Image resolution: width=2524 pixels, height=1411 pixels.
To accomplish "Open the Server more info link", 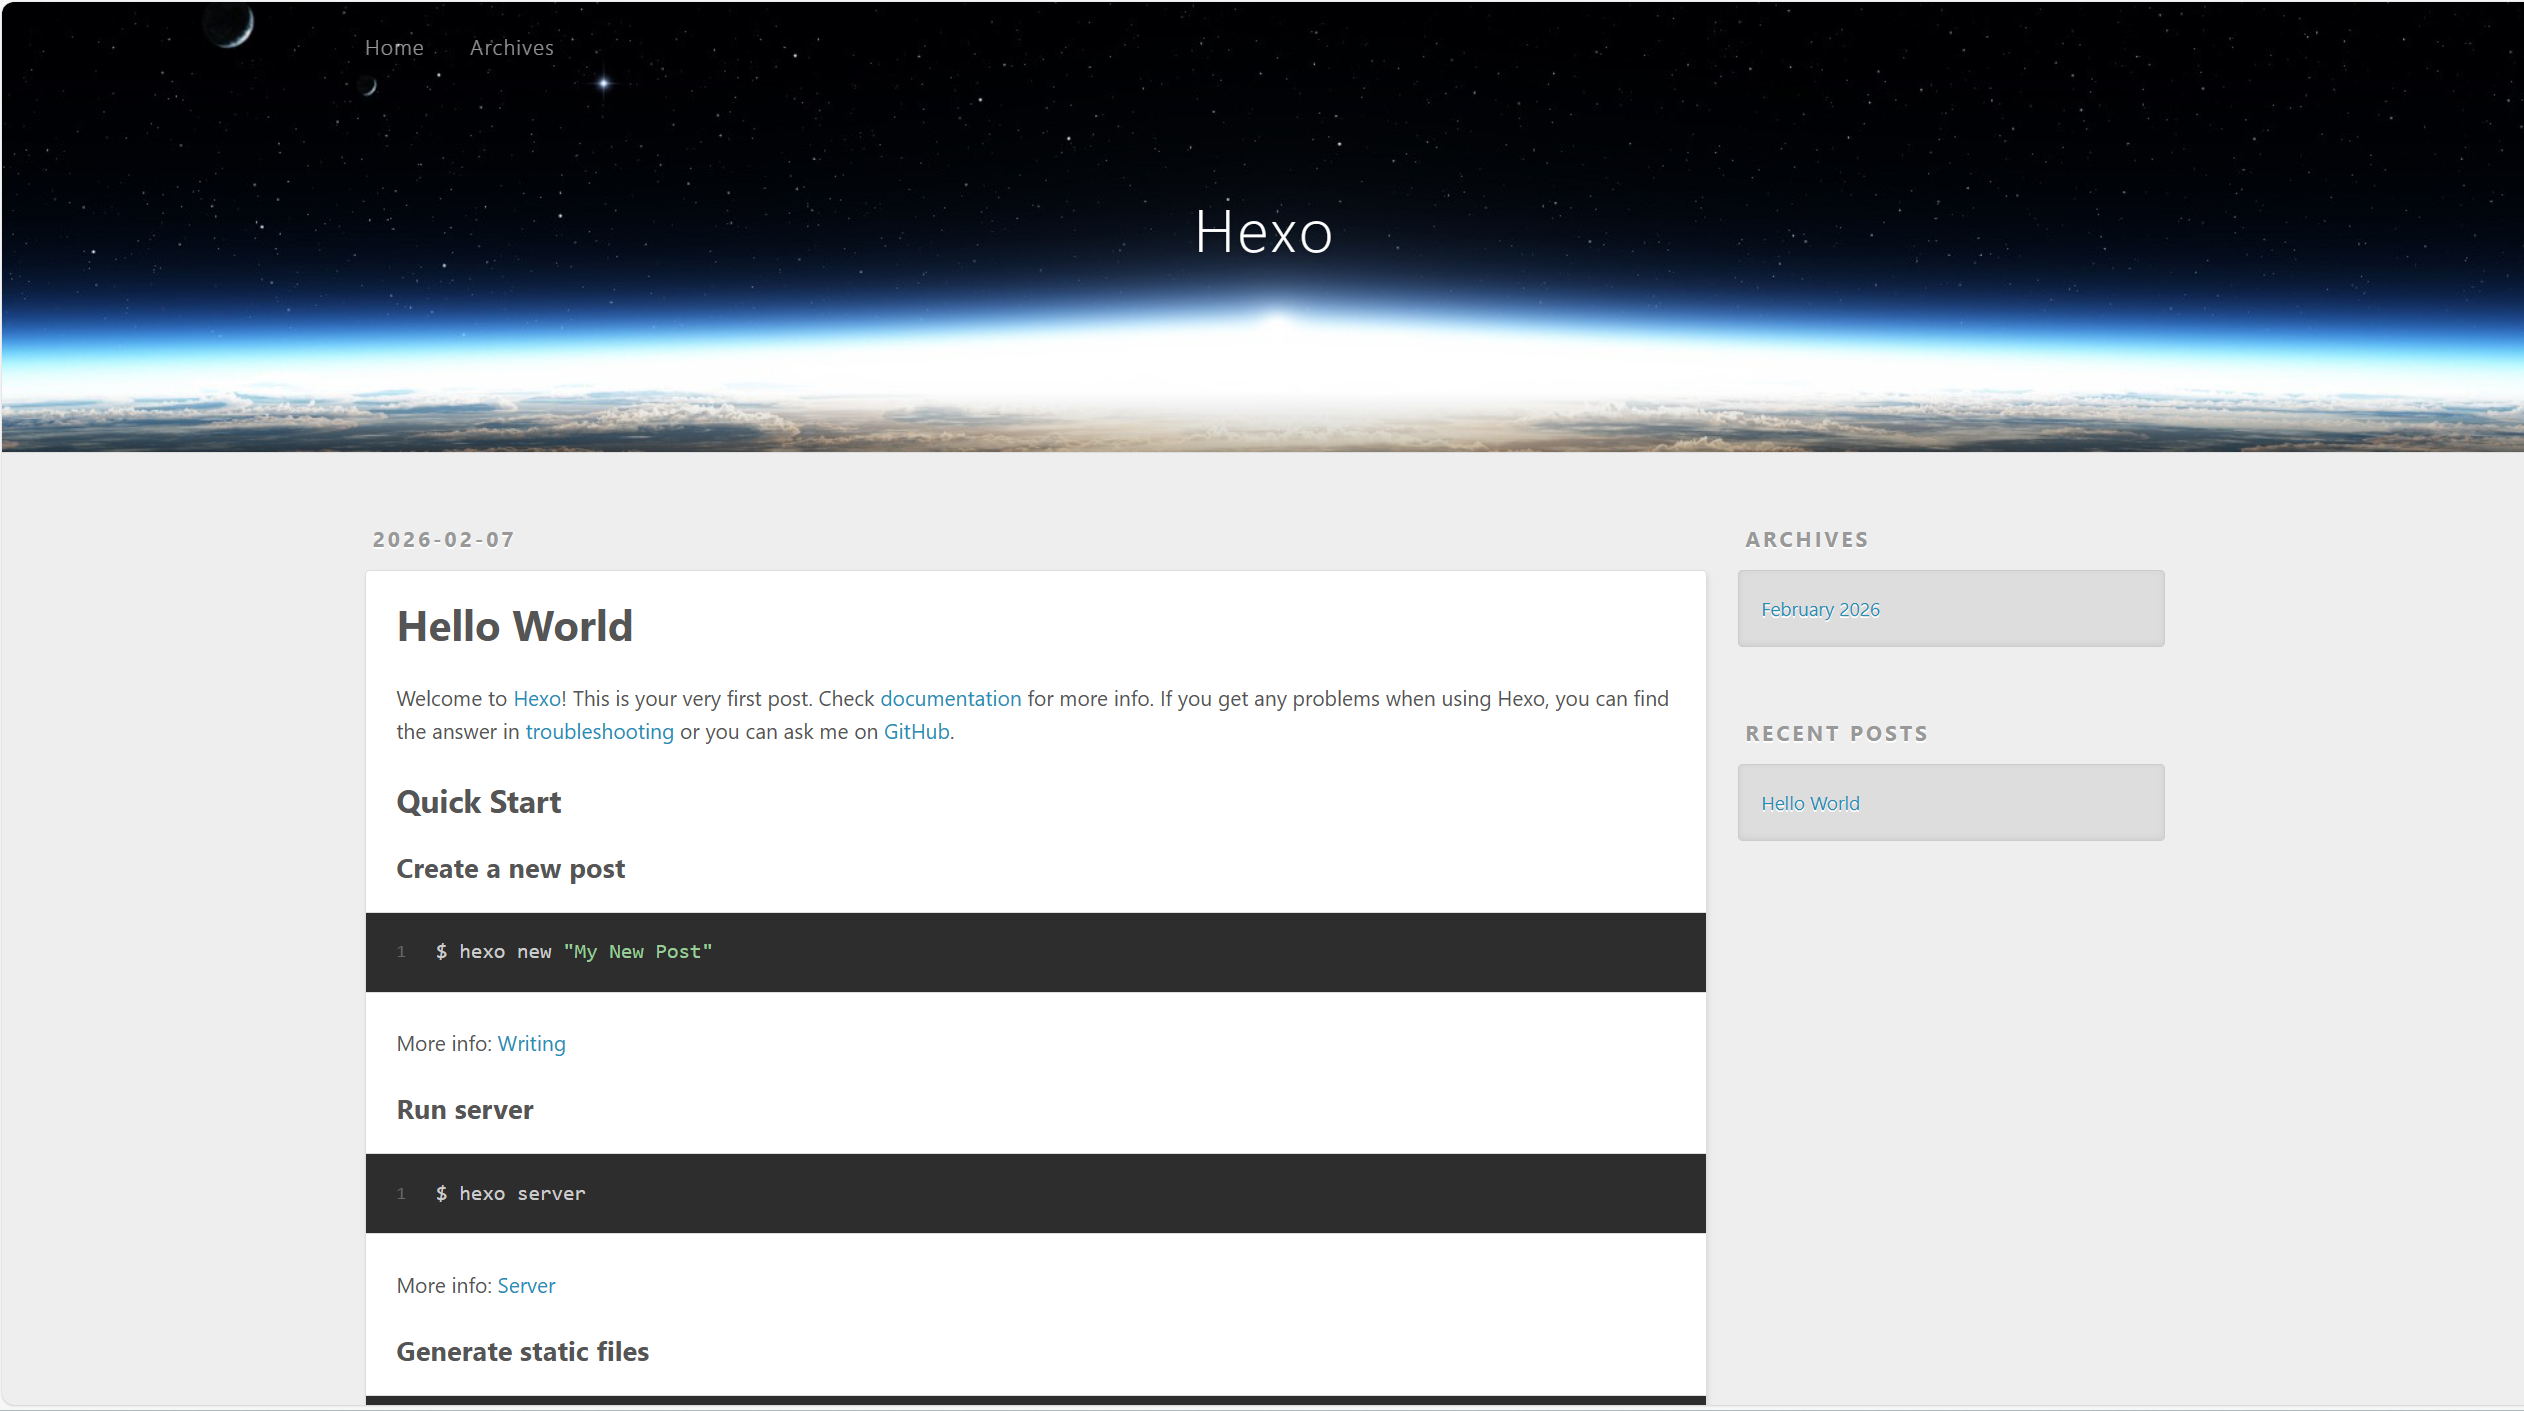I will point(526,1285).
